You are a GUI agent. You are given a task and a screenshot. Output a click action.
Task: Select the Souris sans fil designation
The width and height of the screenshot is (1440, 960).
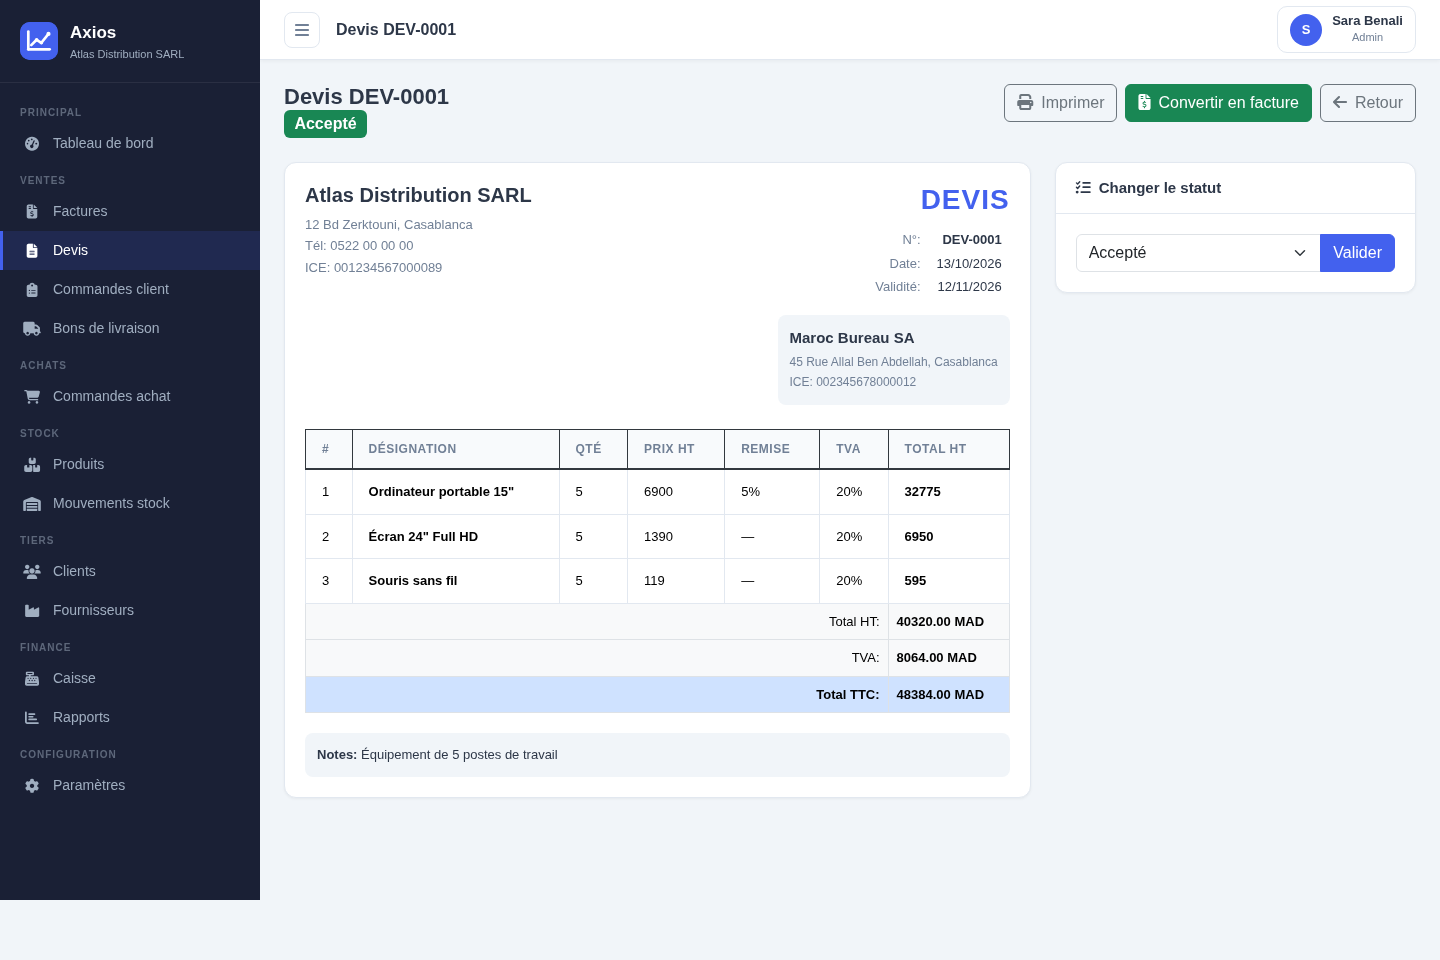click(413, 581)
